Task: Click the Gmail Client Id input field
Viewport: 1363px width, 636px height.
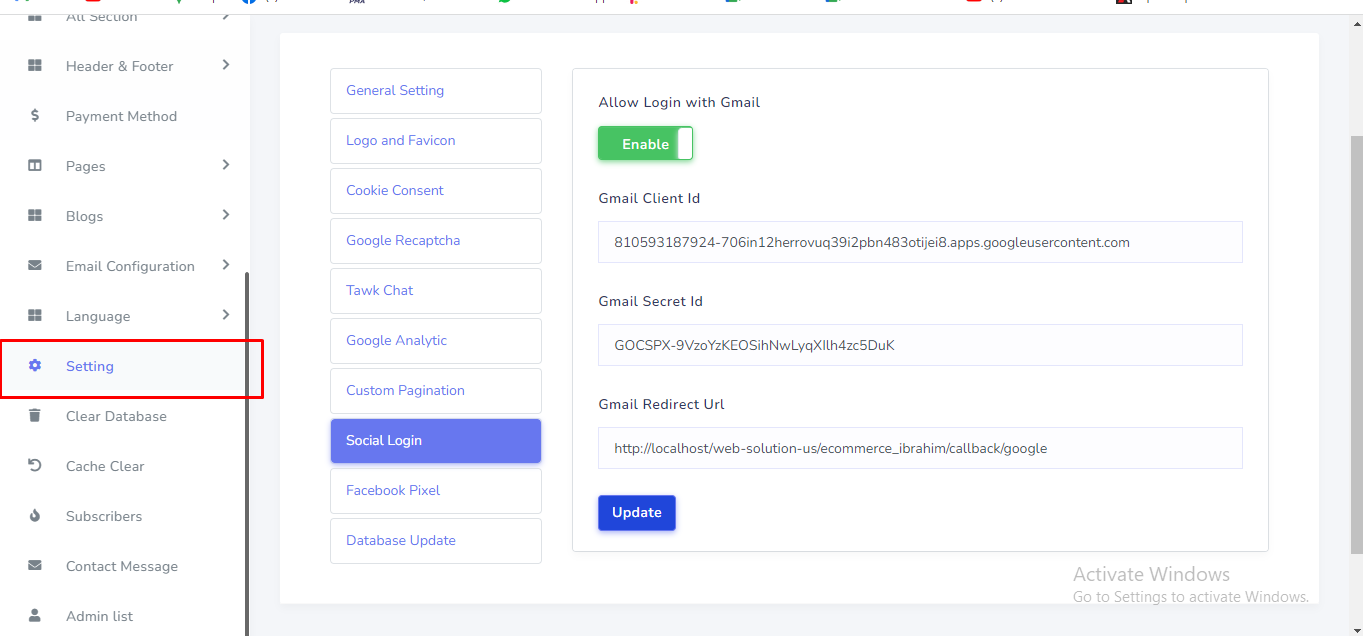Action: [919, 242]
